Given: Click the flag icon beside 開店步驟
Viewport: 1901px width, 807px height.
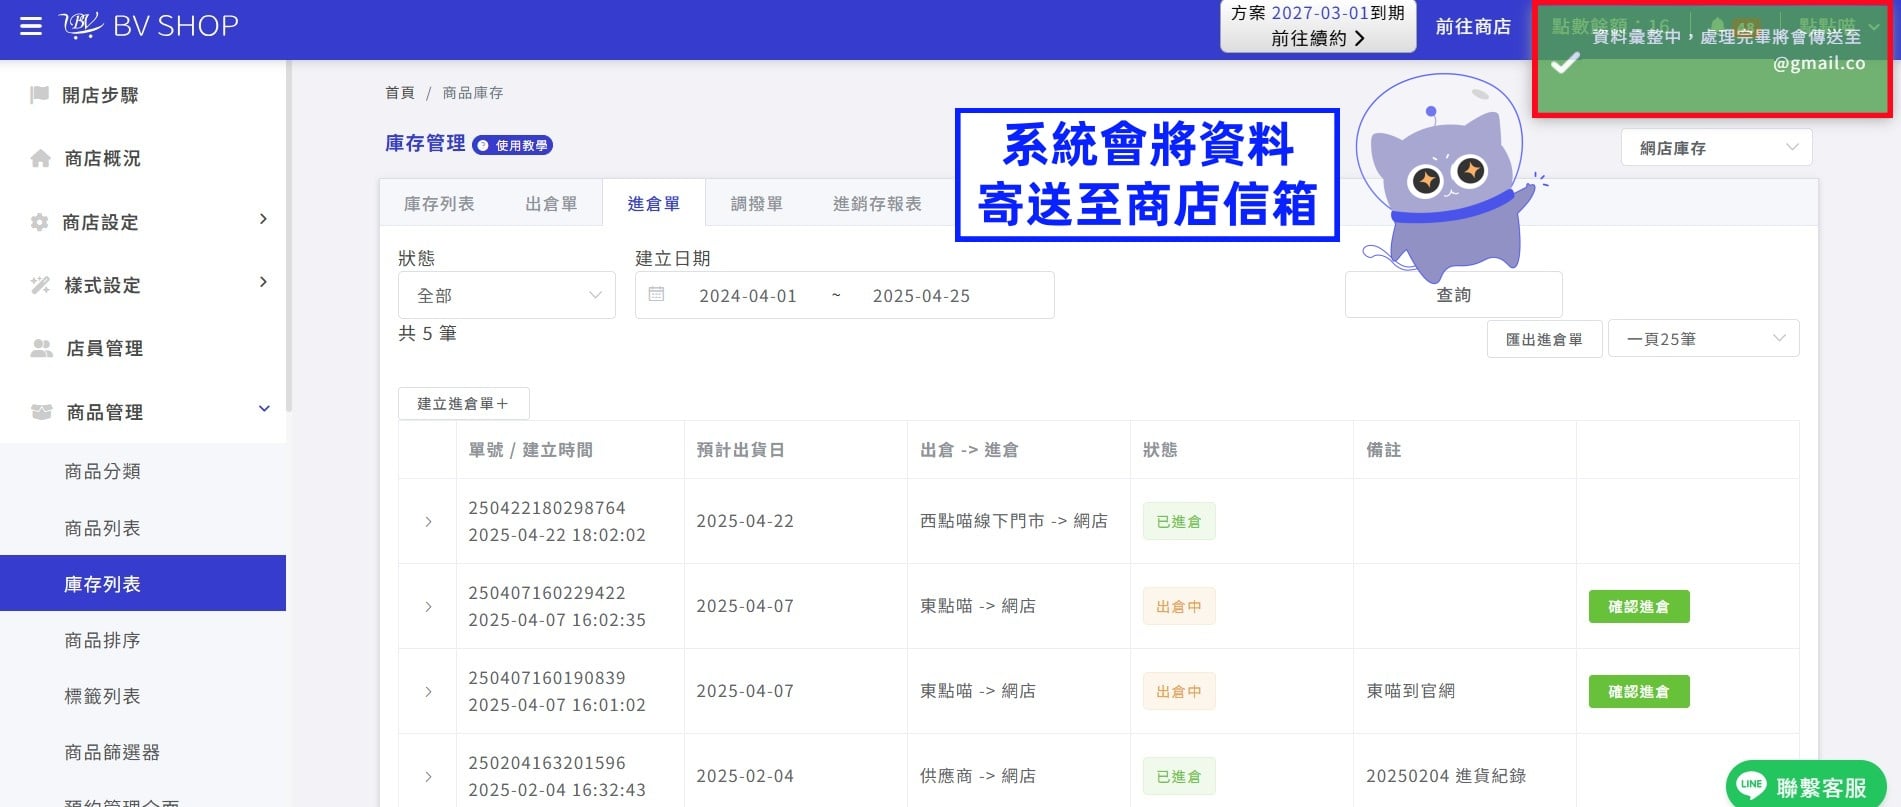Looking at the screenshot, I should coord(40,95).
